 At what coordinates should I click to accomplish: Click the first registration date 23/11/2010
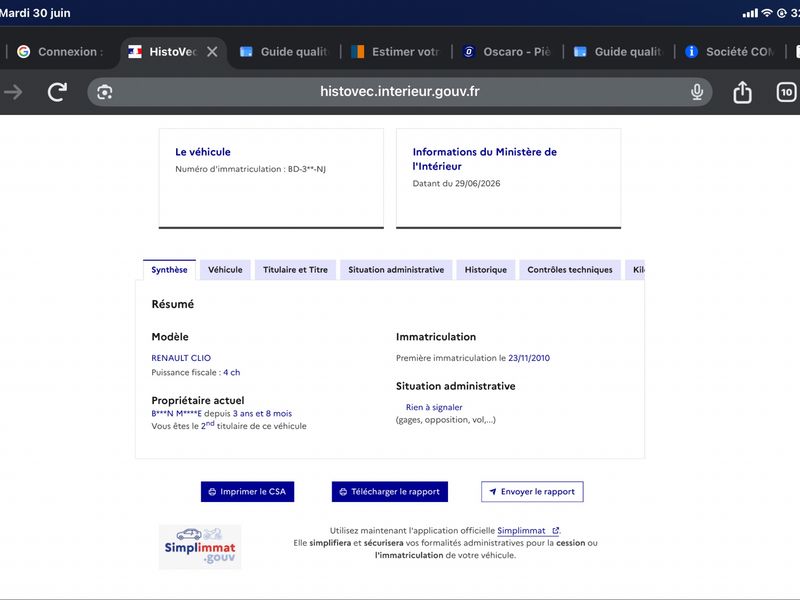tap(529, 358)
